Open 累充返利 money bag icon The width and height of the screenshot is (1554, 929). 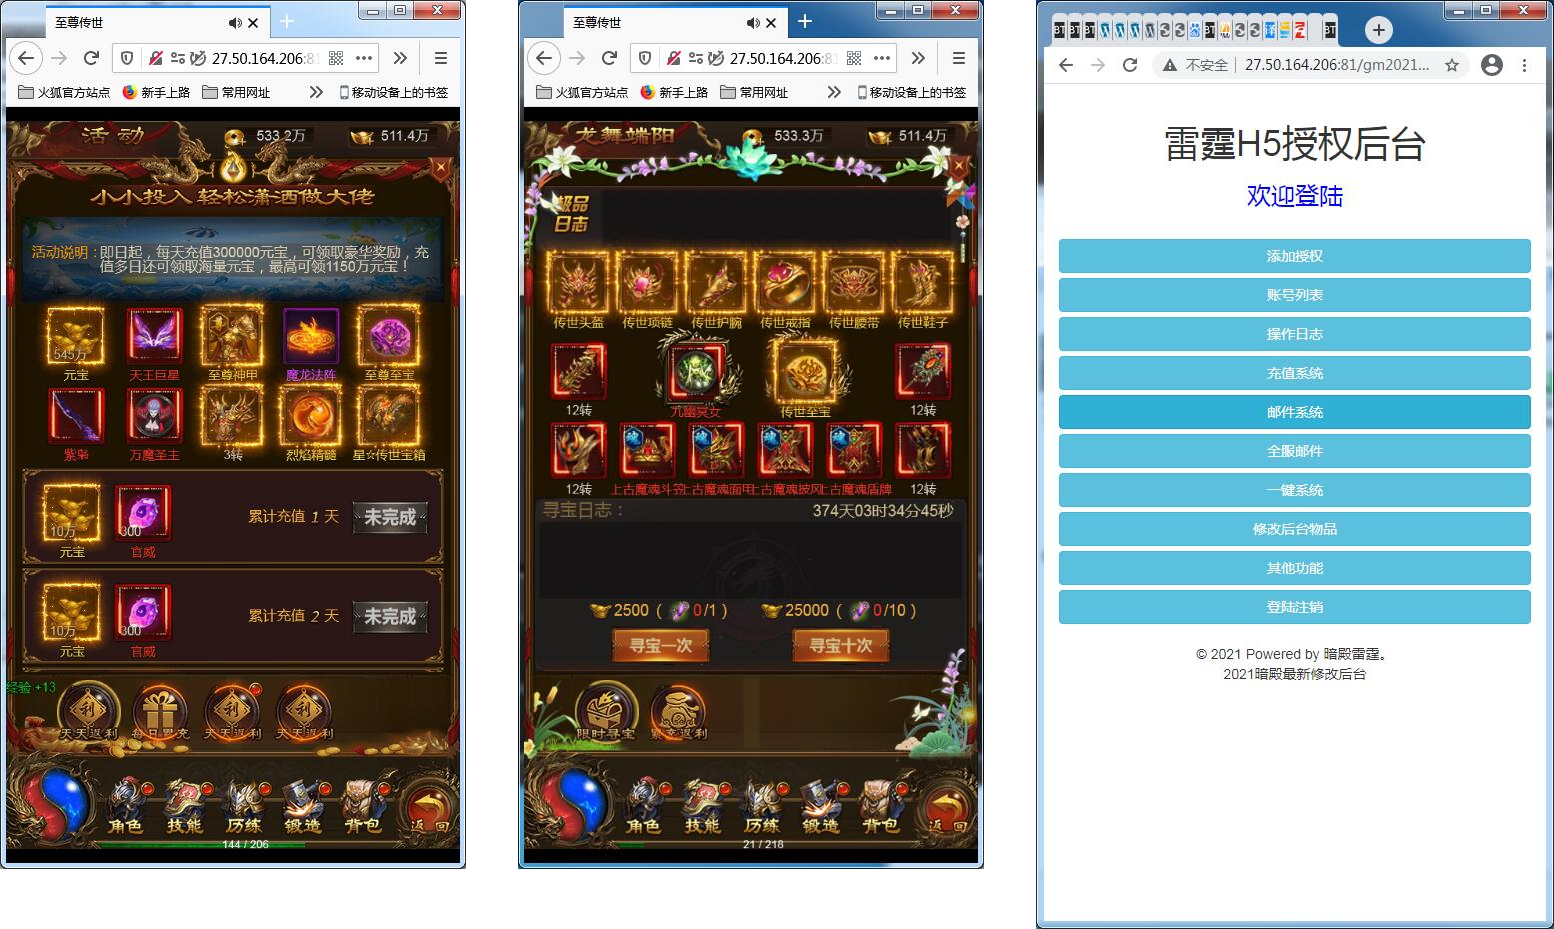(679, 712)
